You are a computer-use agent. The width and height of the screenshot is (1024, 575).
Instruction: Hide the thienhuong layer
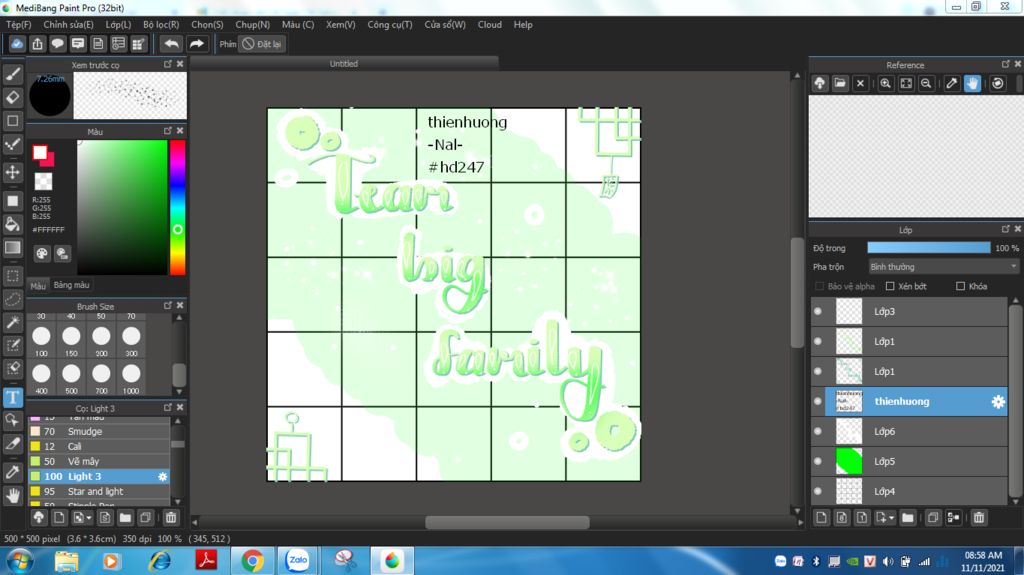tap(818, 402)
